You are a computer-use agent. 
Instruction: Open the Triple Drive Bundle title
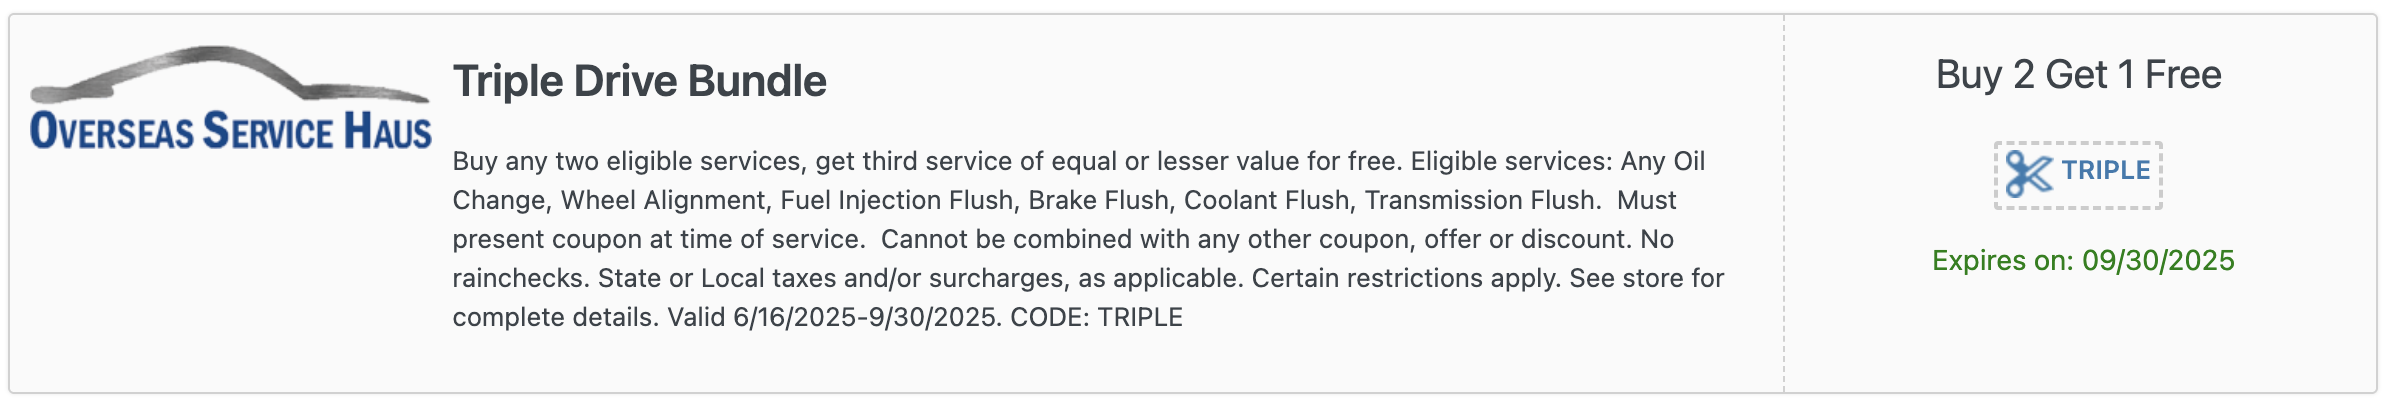click(640, 81)
